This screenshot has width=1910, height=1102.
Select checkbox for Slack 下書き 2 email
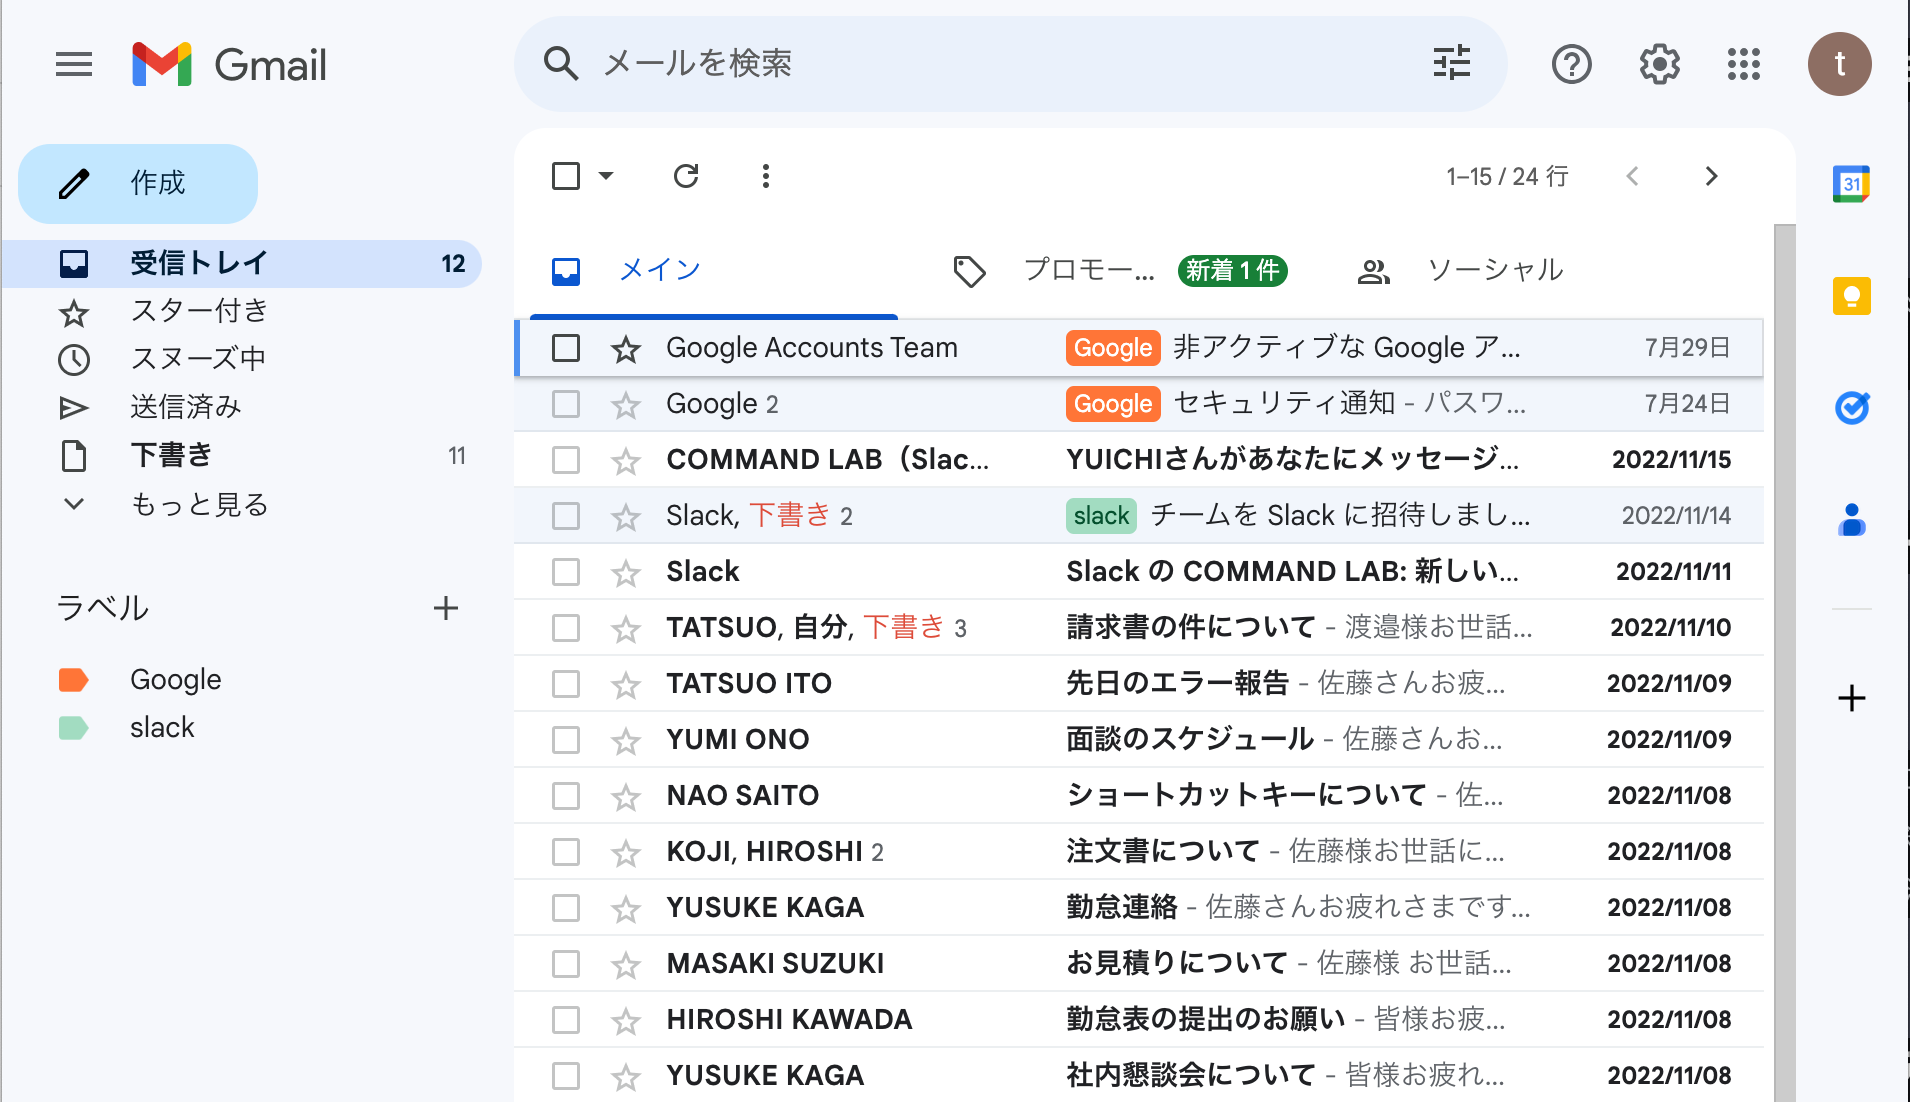pyautogui.click(x=566, y=516)
